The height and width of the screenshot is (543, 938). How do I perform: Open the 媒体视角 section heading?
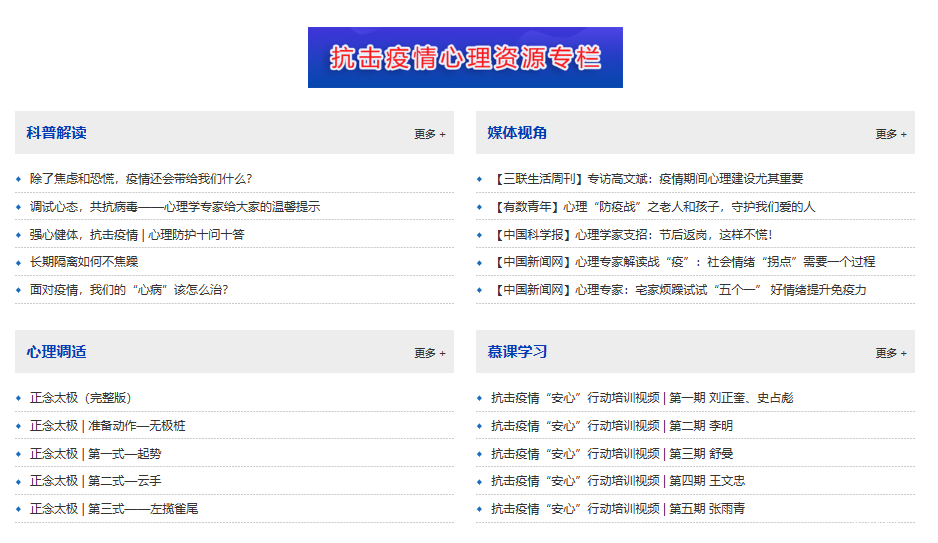pos(517,133)
